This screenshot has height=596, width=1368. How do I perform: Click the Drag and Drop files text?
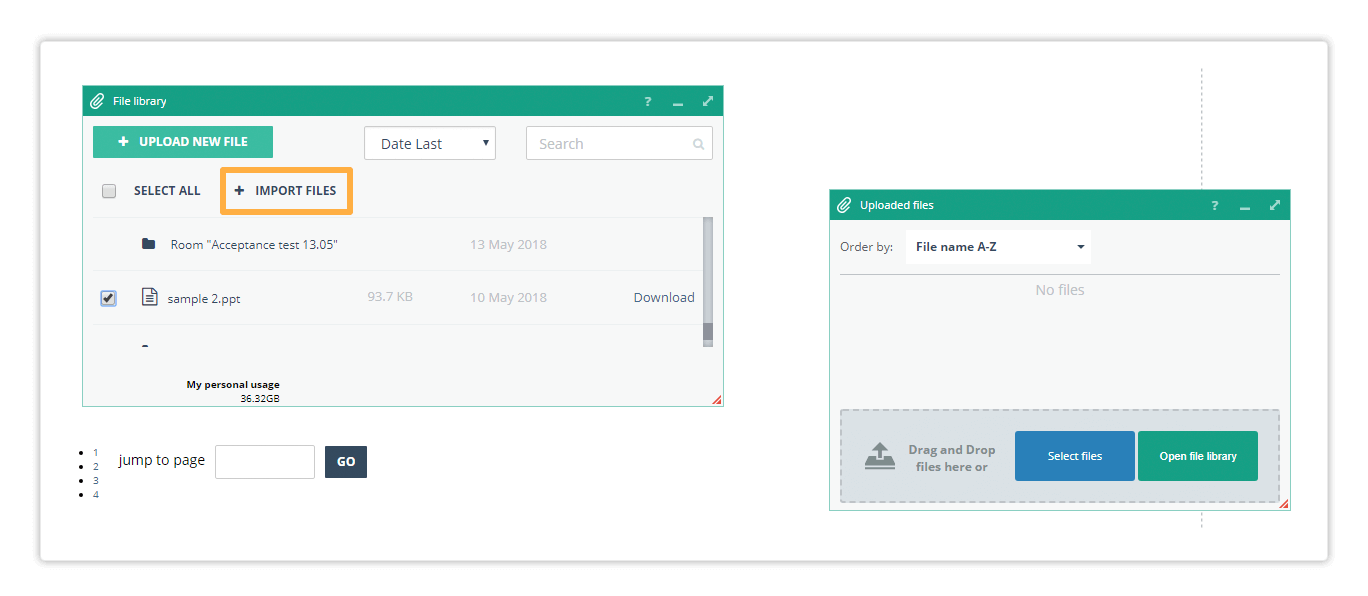952,458
